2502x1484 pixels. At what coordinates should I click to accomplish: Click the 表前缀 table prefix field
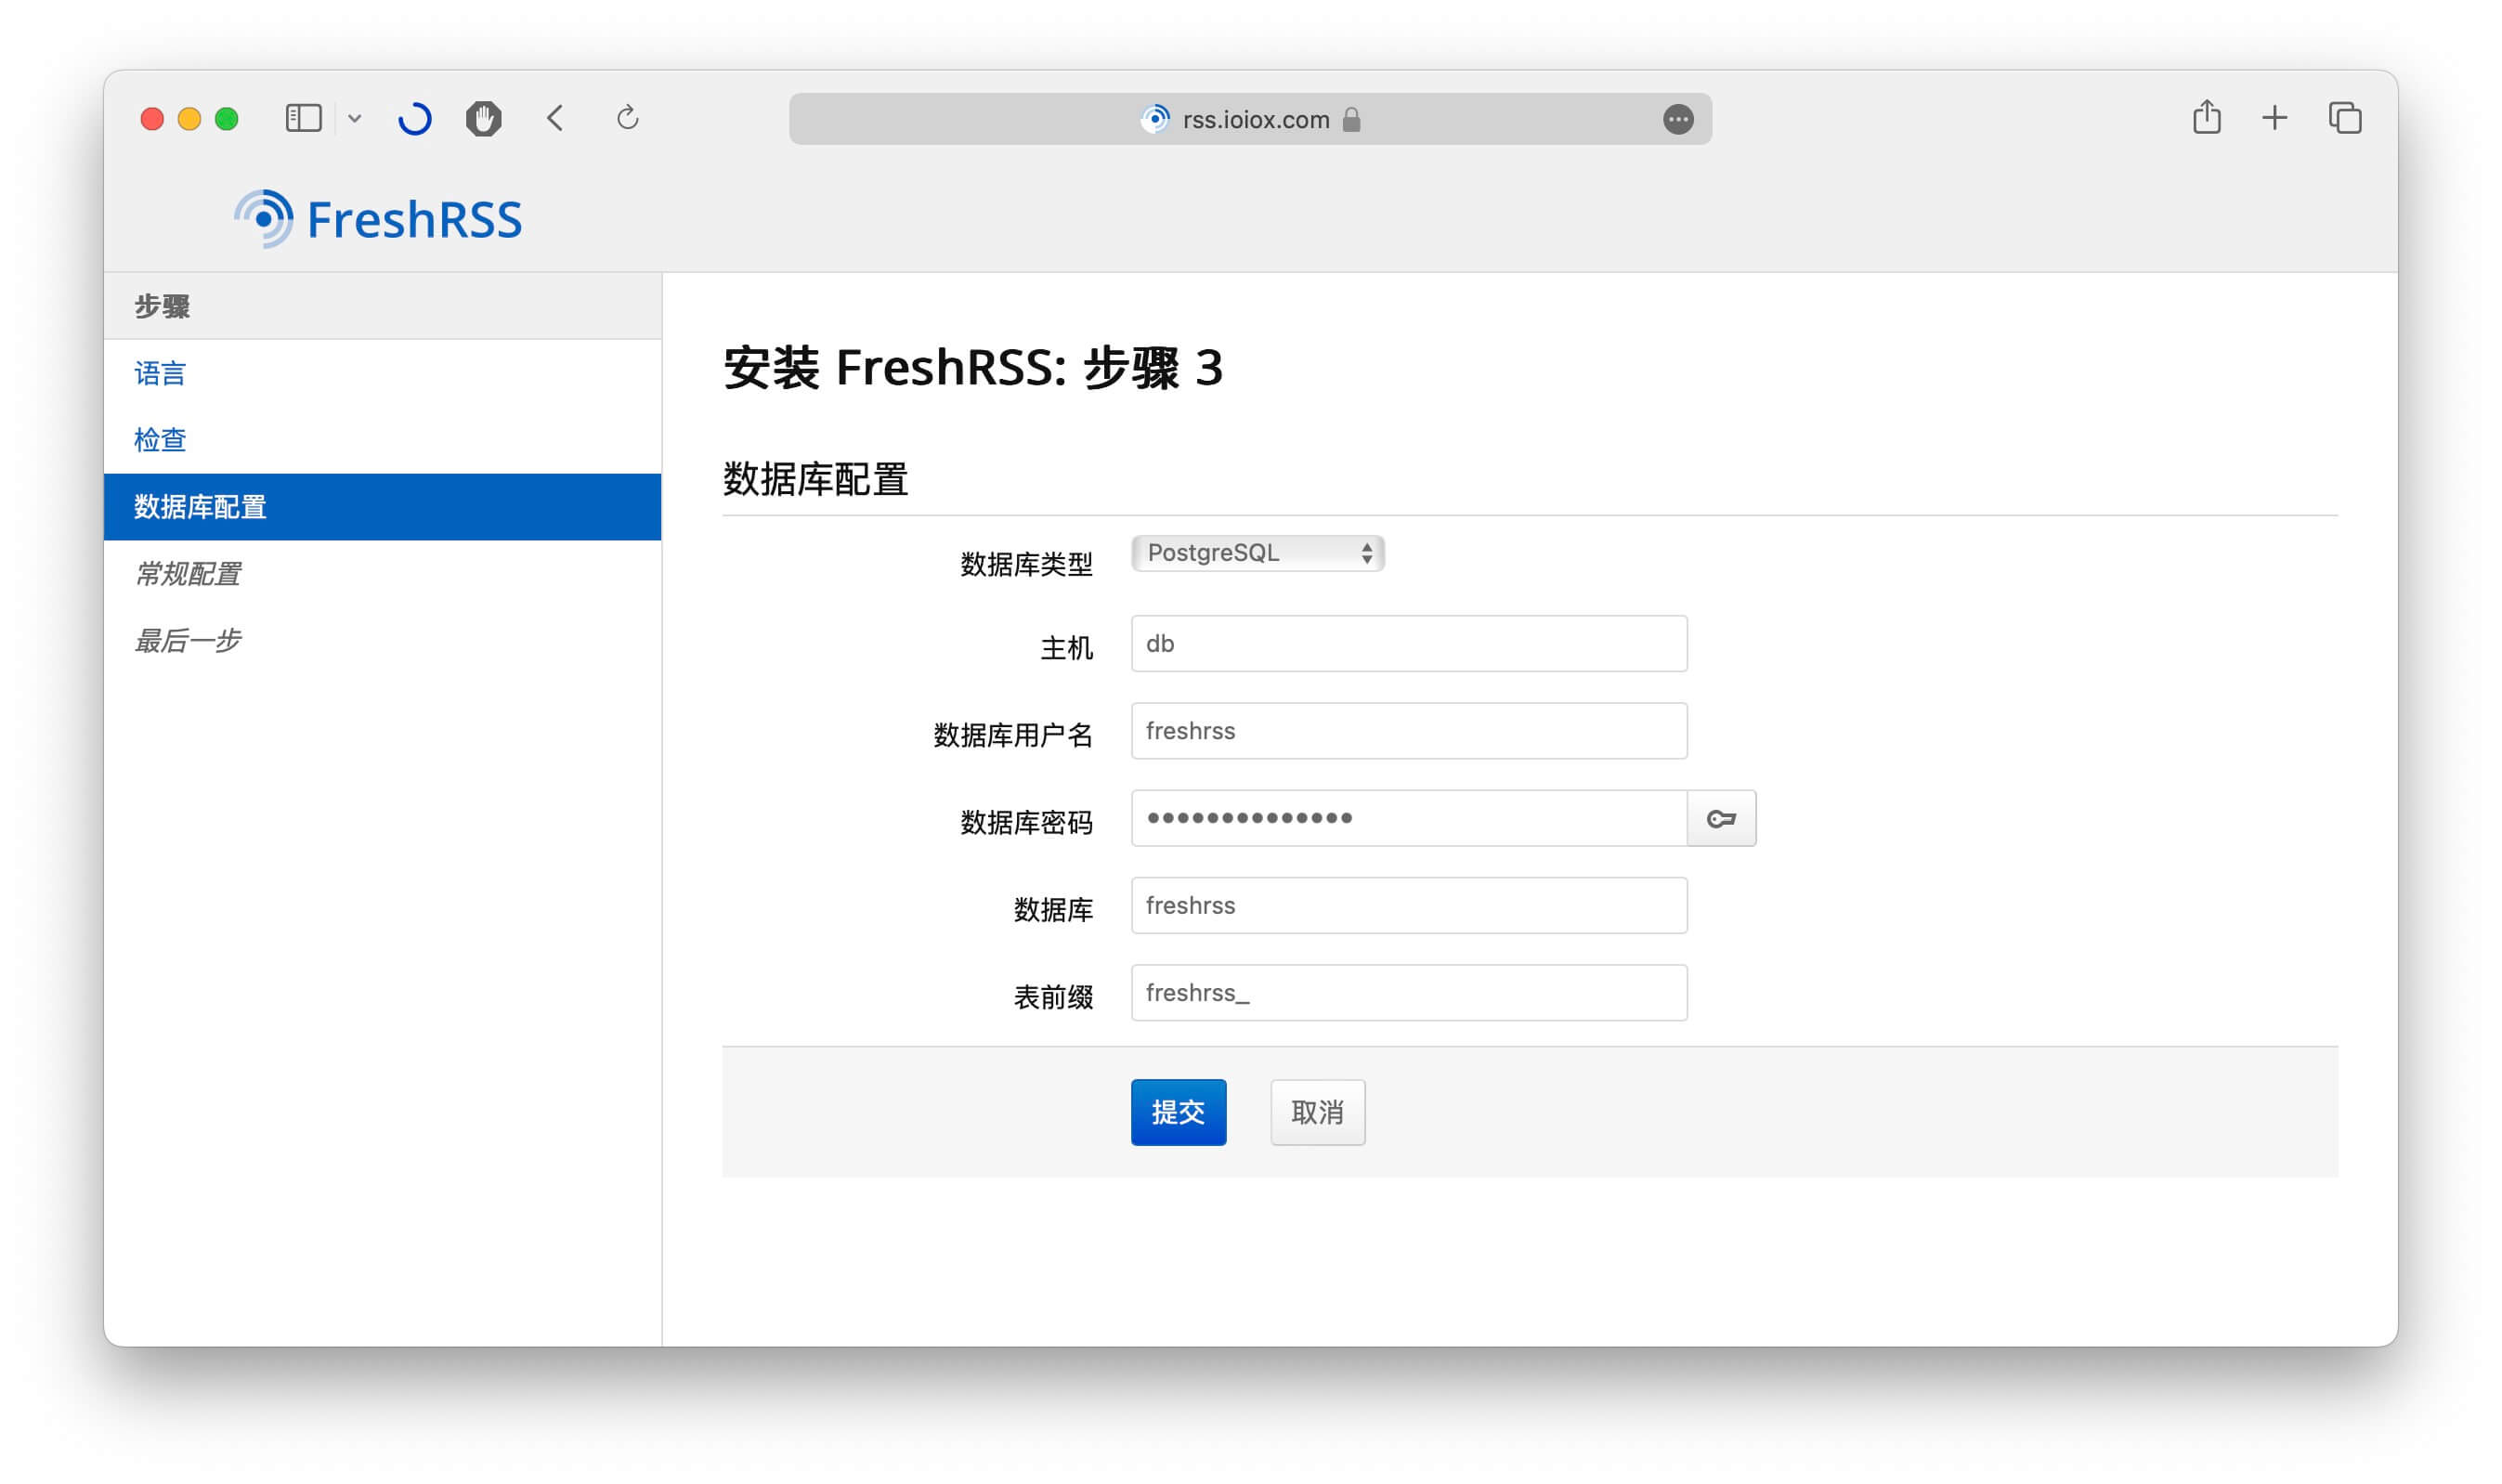tap(1408, 993)
